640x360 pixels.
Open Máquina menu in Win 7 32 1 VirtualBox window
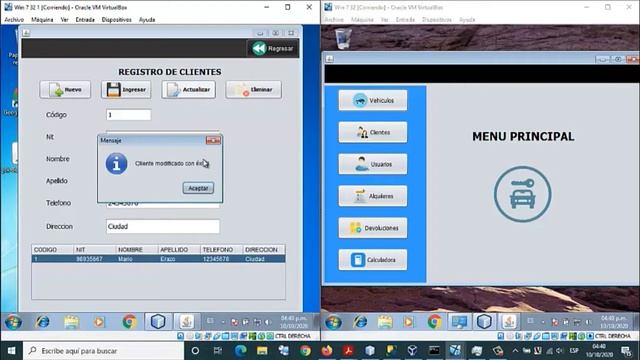click(x=42, y=20)
